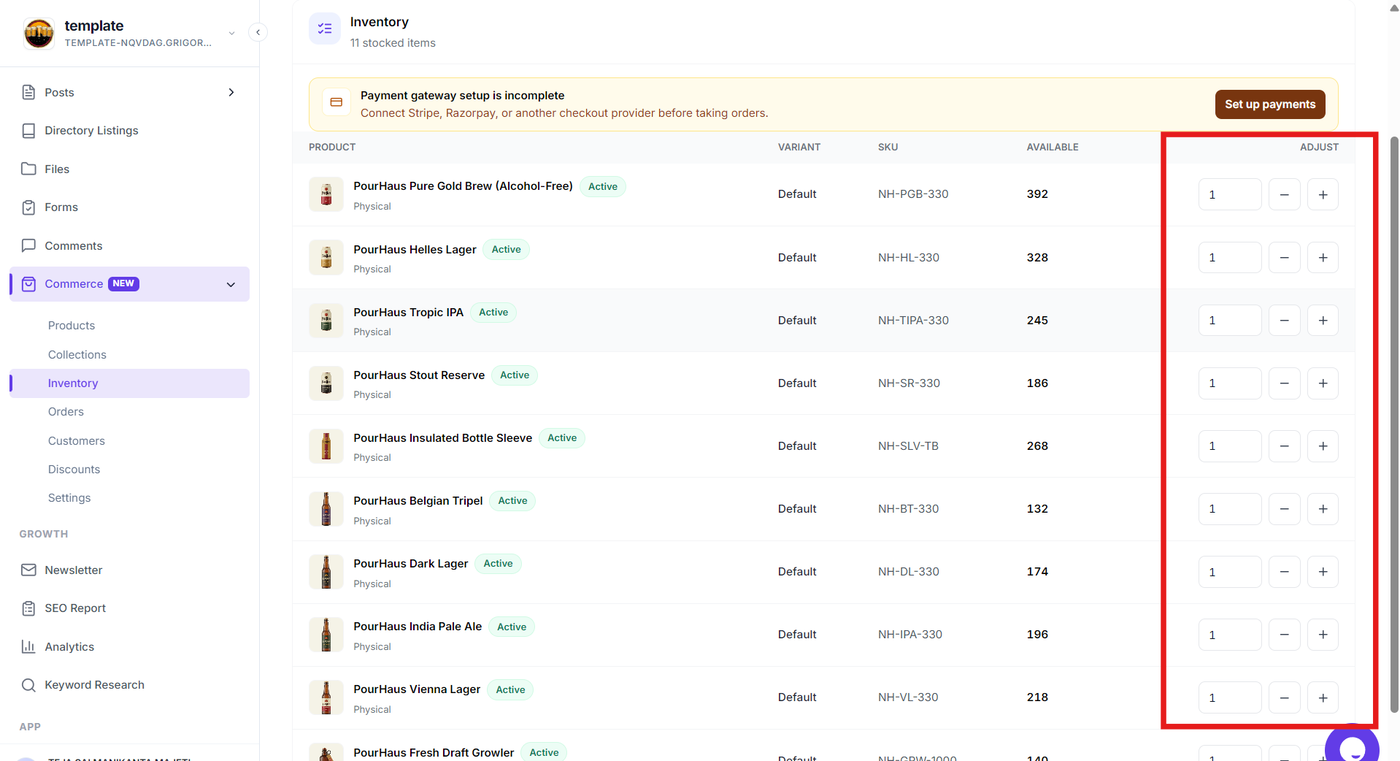The image size is (1400, 761).
Task: Open Newsletter envelope icon
Action: (x=28, y=570)
